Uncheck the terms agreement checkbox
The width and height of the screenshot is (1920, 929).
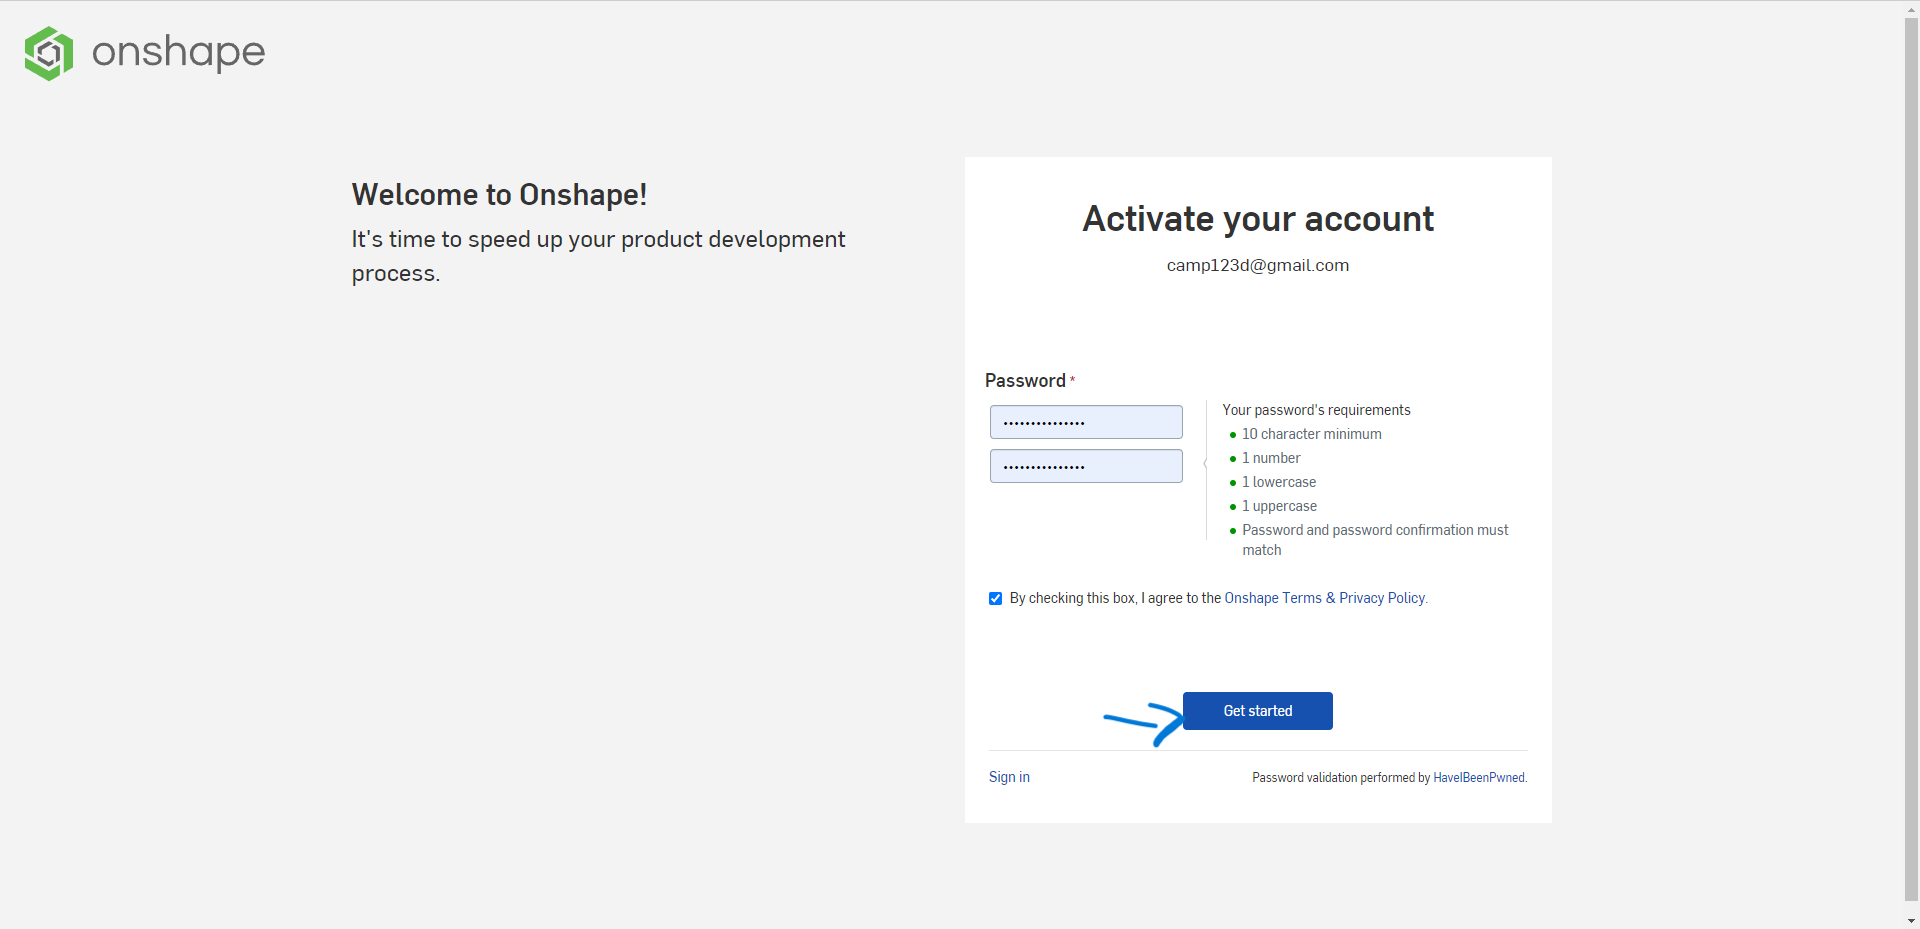995,599
